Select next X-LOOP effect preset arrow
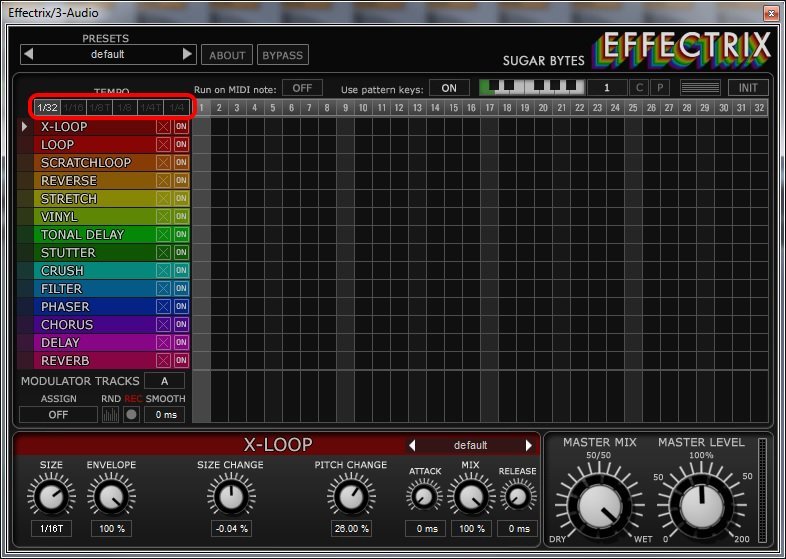Viewport: 786px width, 559px height. pos(529,445)
